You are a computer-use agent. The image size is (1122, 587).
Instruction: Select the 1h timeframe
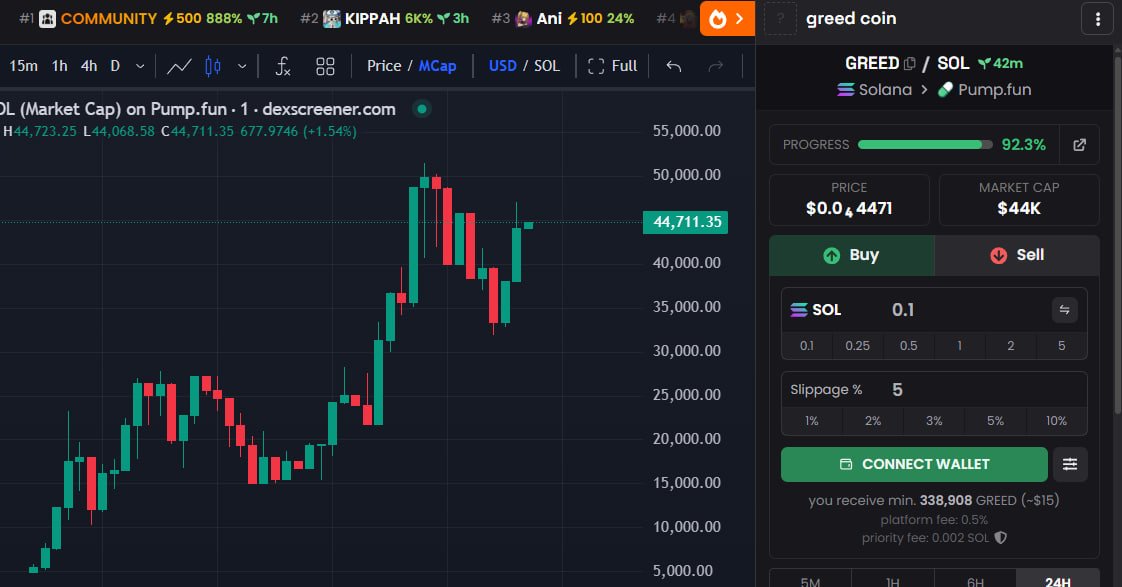click(59, 66)
